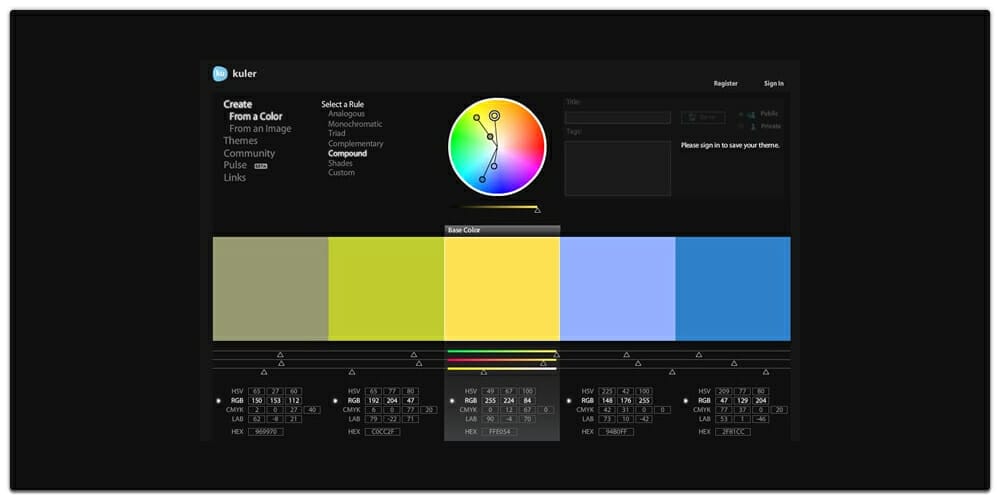Open the Pulse page
1000x500 pixels.
235,165
